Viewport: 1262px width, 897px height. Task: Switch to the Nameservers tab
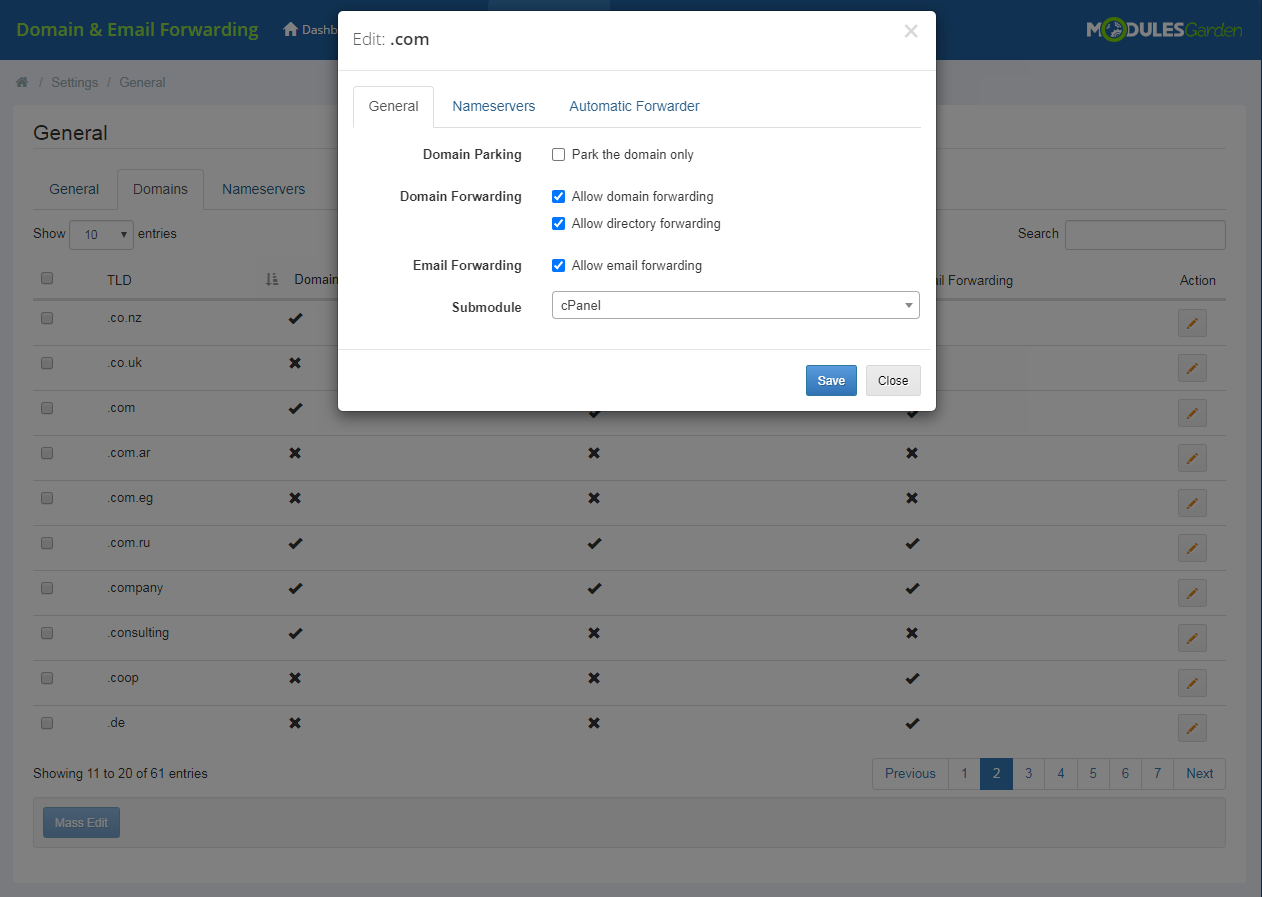(x=493, y=105)
